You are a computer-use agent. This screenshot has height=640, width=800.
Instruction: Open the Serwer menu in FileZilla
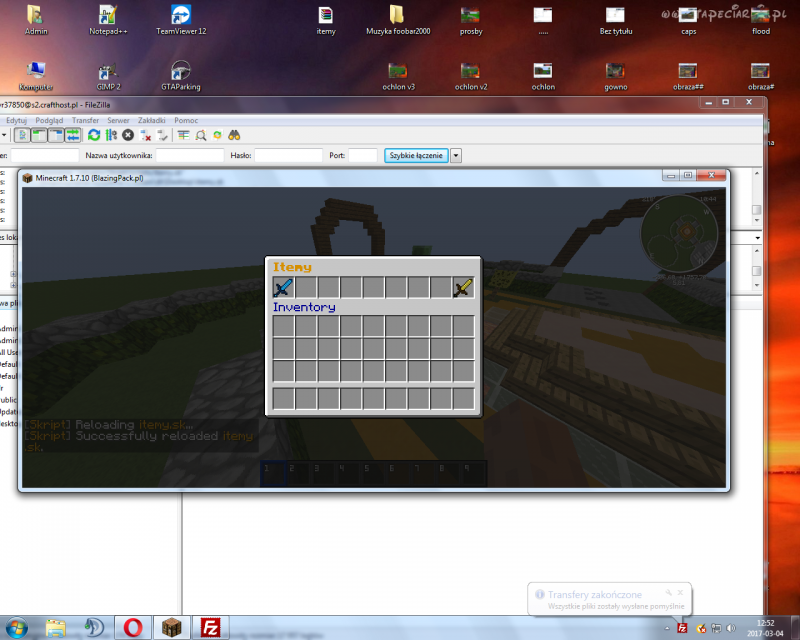click(x=118, y=120)
